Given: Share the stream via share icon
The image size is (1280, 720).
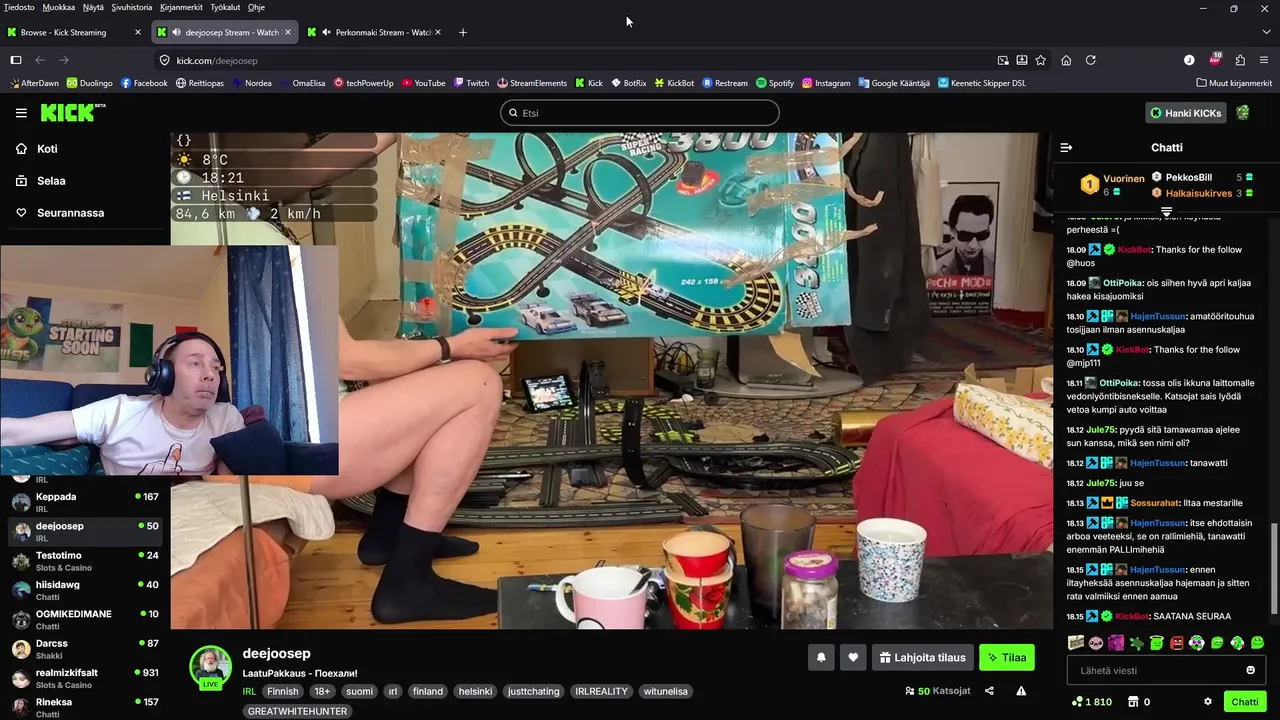Looking at the screenshot, I should pyautogui.click(x=989, y=690).
